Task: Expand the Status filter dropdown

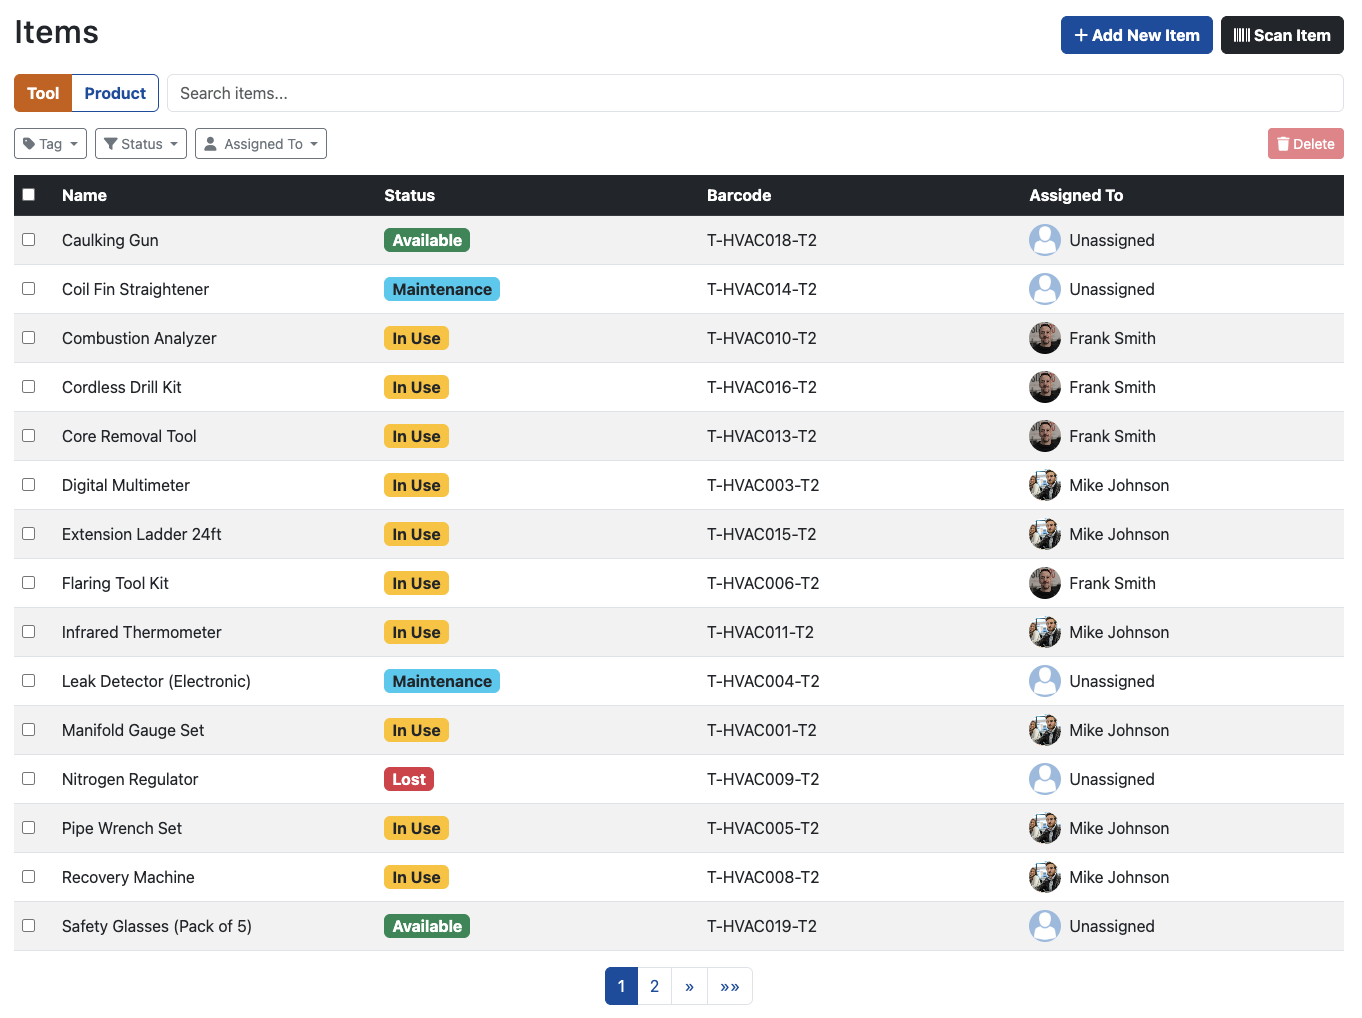Action: [x=140, y=143]
